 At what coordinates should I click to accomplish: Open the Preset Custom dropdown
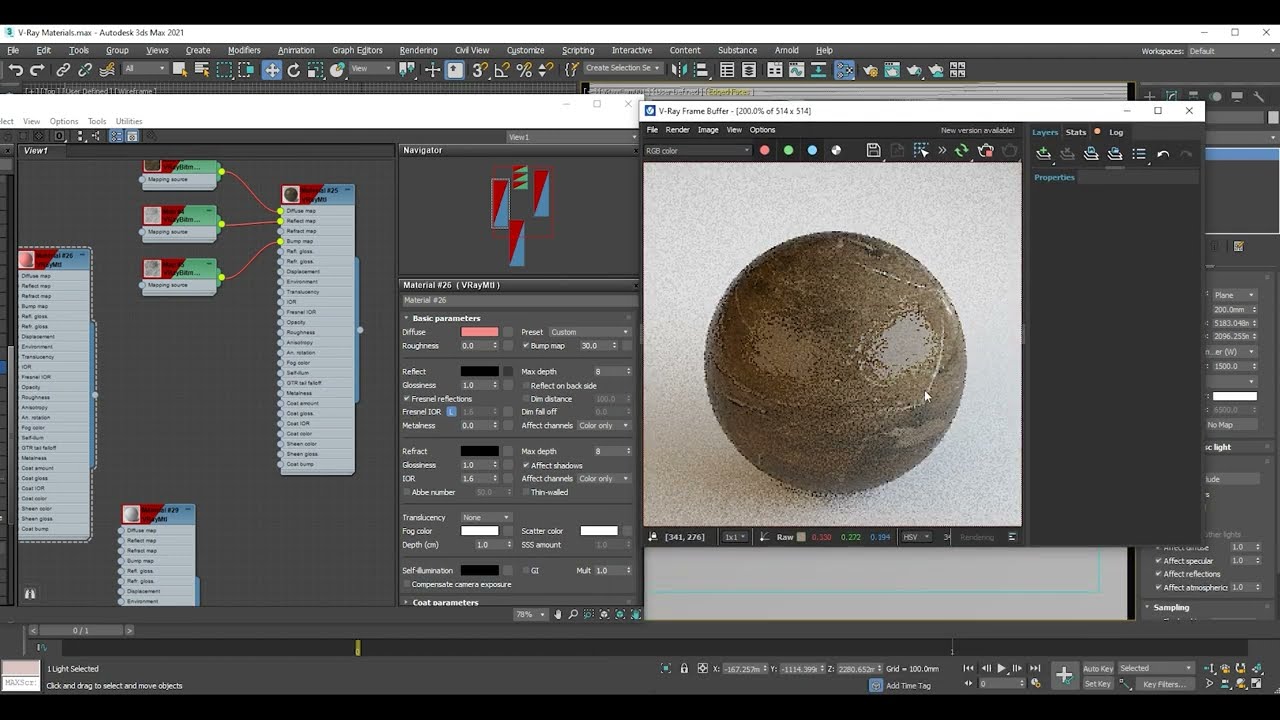click(590, 332)
